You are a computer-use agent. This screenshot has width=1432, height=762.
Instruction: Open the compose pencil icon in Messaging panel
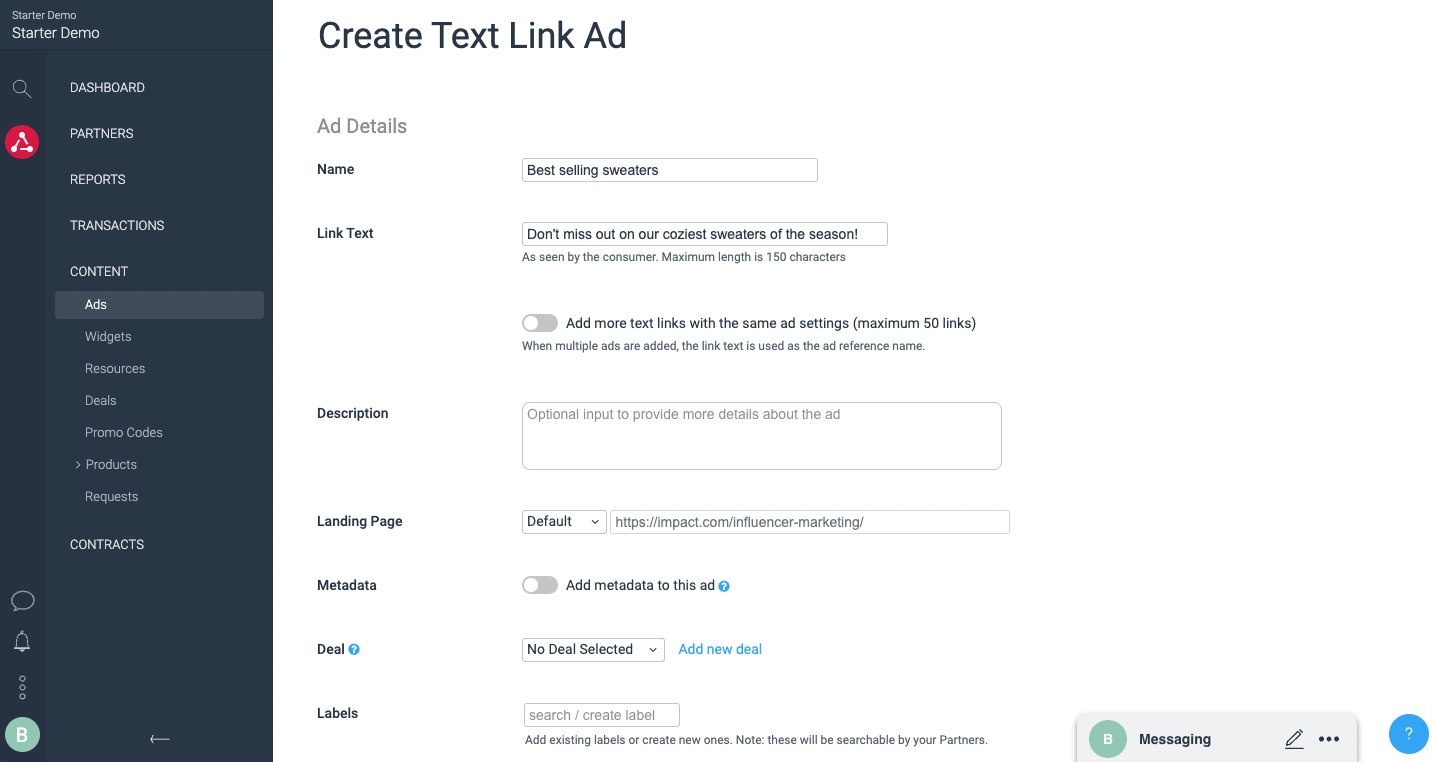click(1294, 738)
